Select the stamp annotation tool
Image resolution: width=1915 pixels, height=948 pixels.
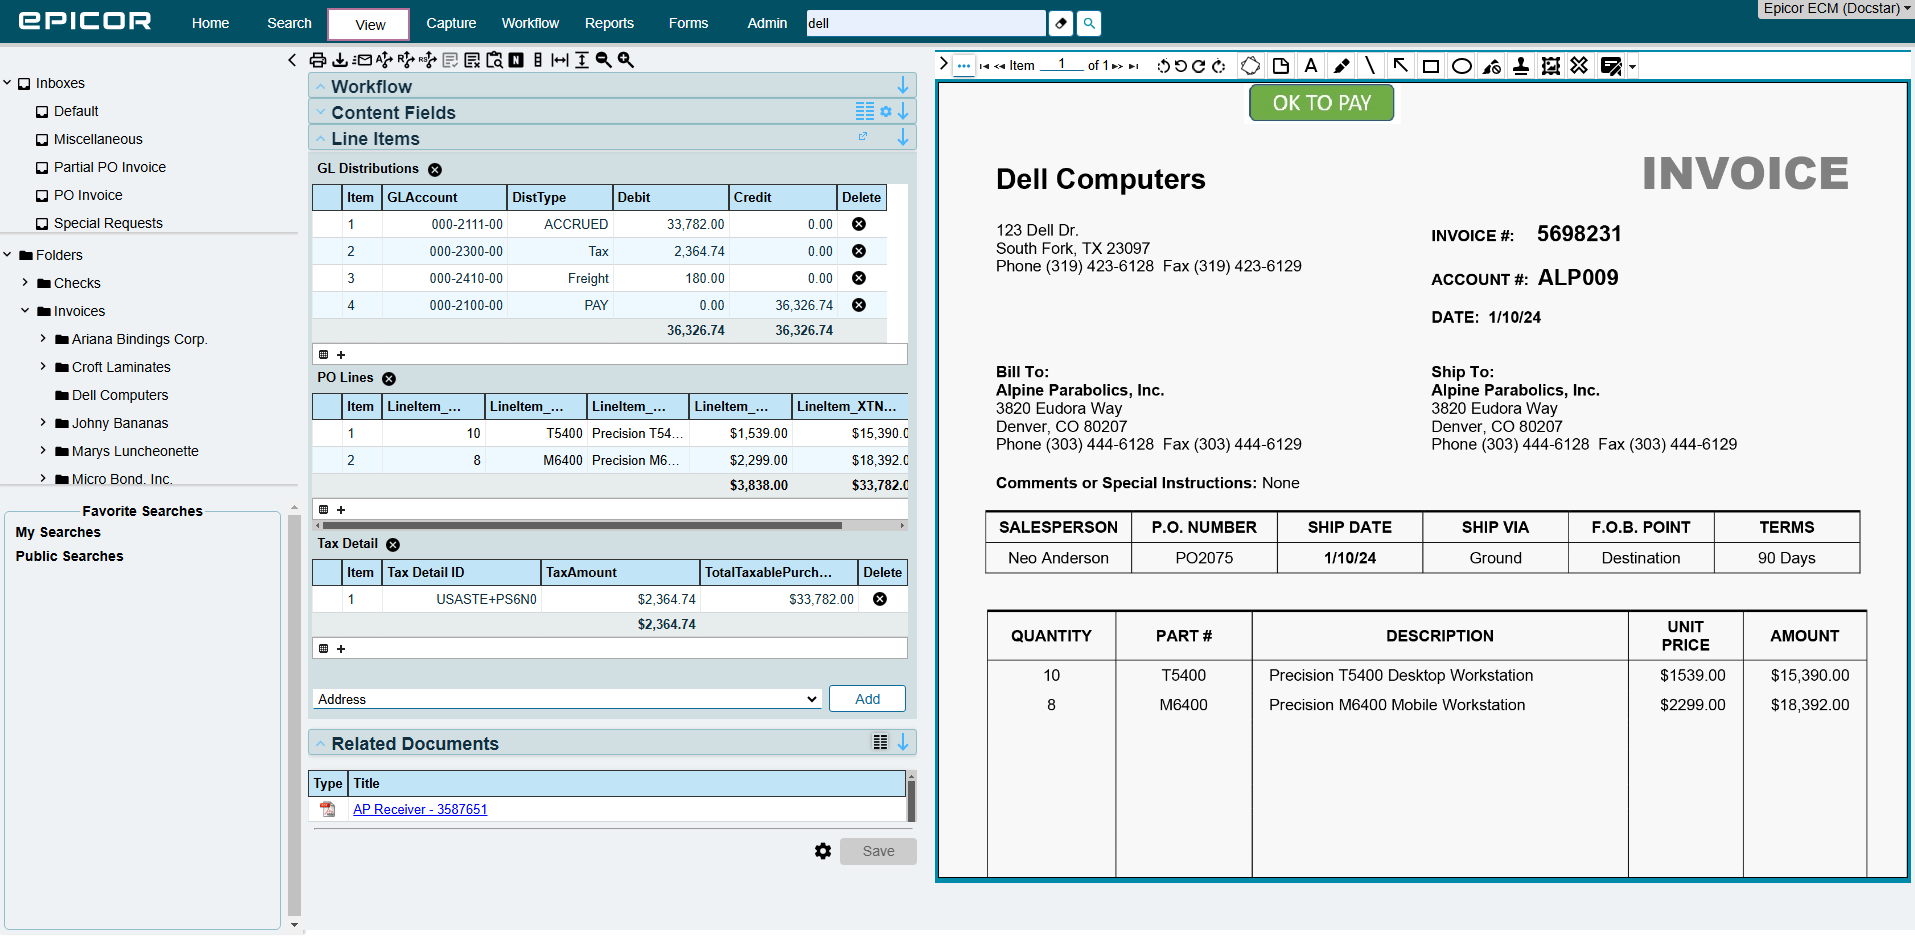tap(1521, 66)
